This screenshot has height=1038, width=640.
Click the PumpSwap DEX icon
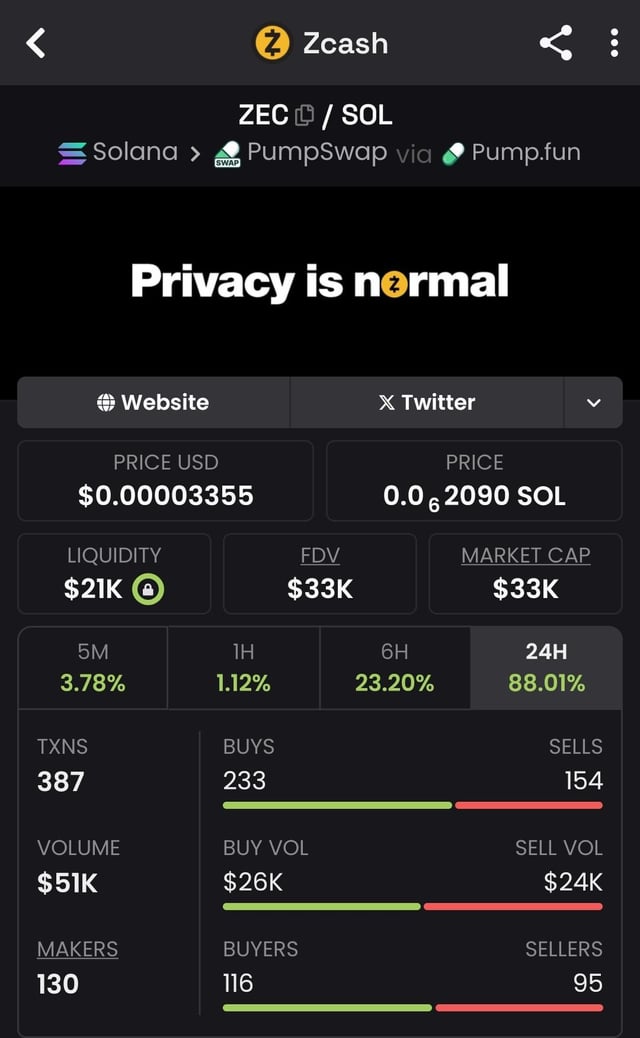click(x=227, y=154)
